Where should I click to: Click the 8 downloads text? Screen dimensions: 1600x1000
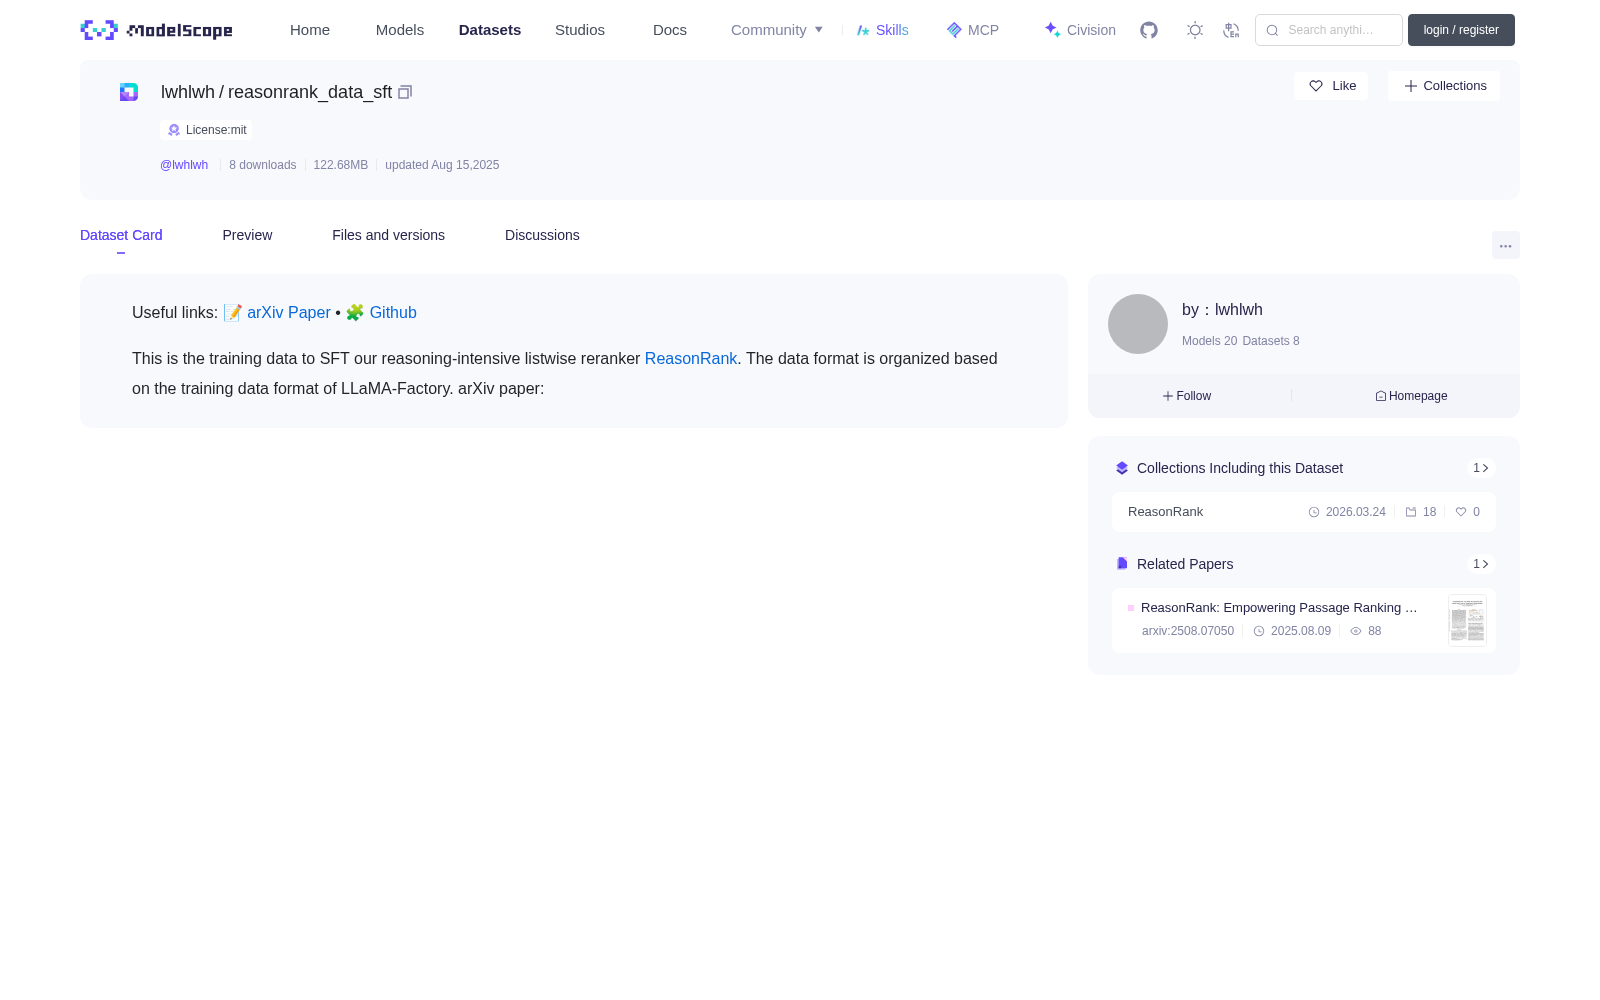(263, 165)
